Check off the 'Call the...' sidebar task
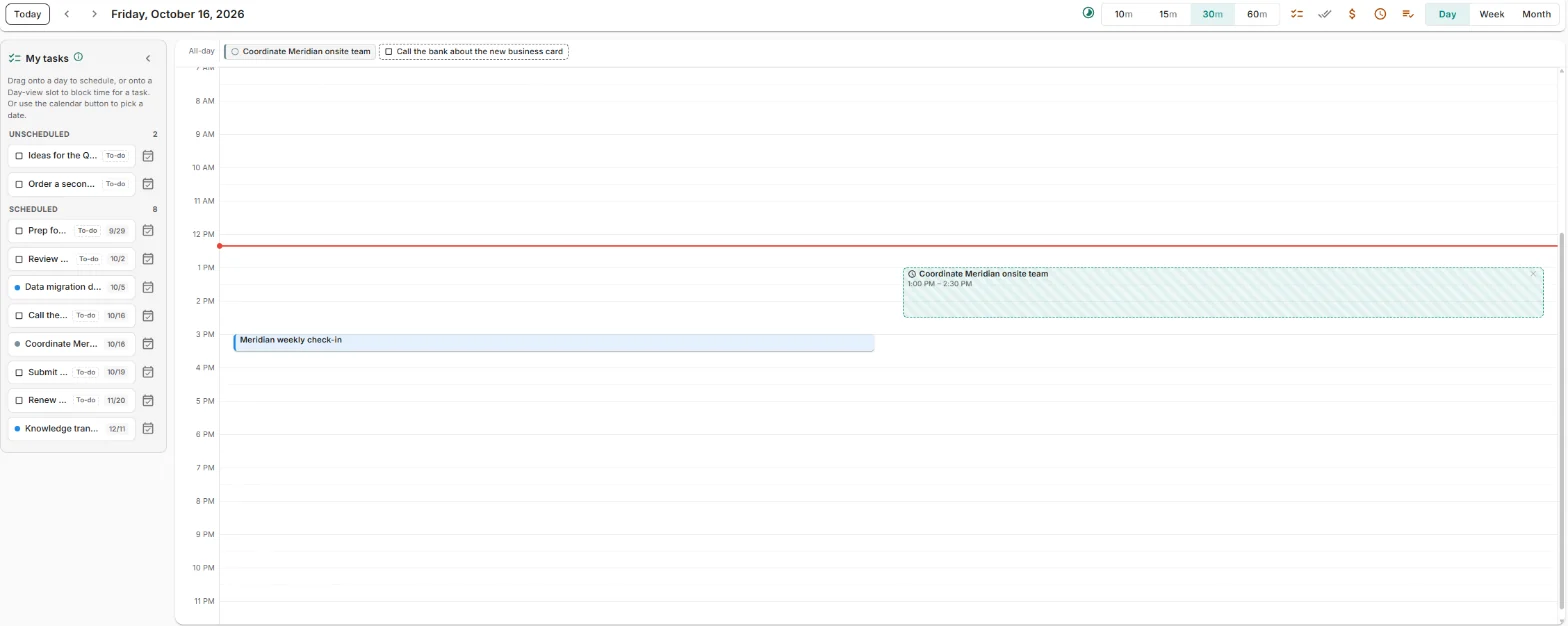 coord(19,315)
